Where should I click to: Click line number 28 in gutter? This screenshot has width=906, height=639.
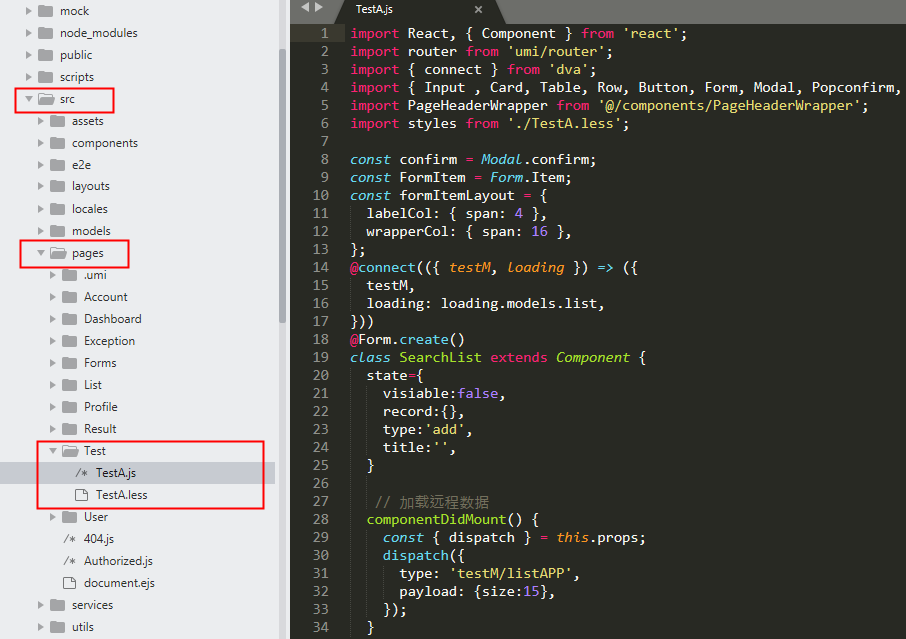(321, 519)
